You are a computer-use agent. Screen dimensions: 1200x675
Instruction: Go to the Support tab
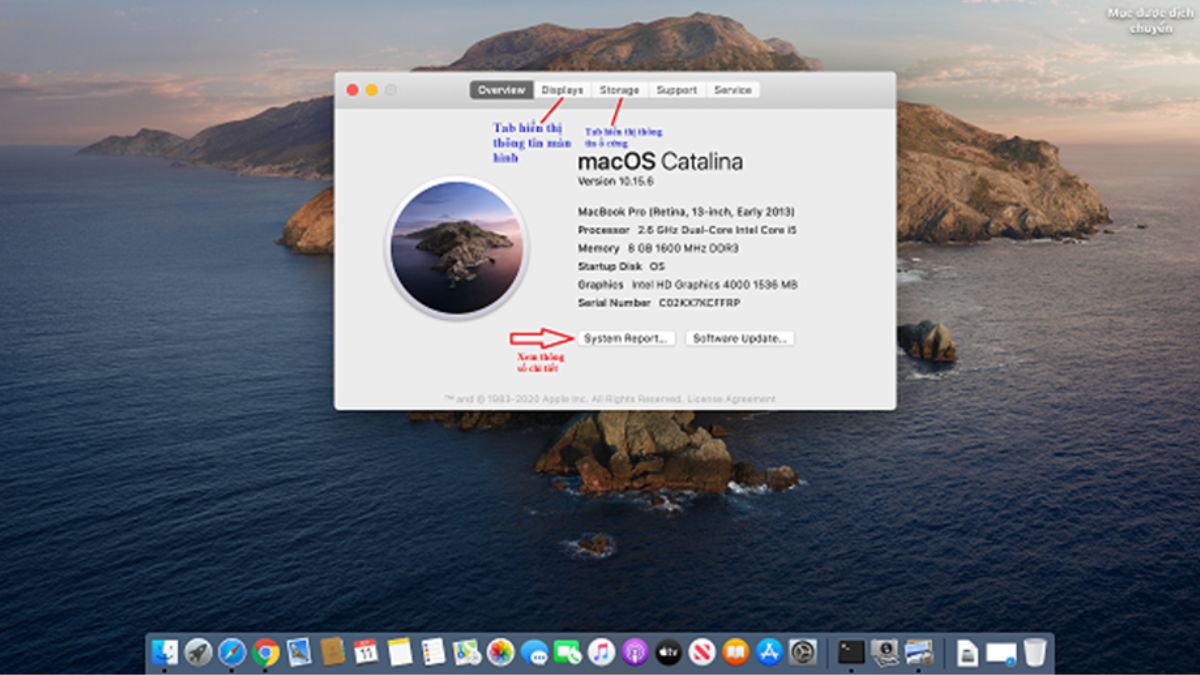click(677, 90)
